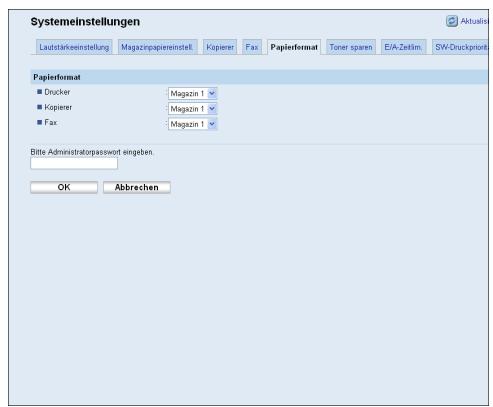Expand the Kopierer Magazin dropdown
Viewport: 493px width, 407px height.
193,109
